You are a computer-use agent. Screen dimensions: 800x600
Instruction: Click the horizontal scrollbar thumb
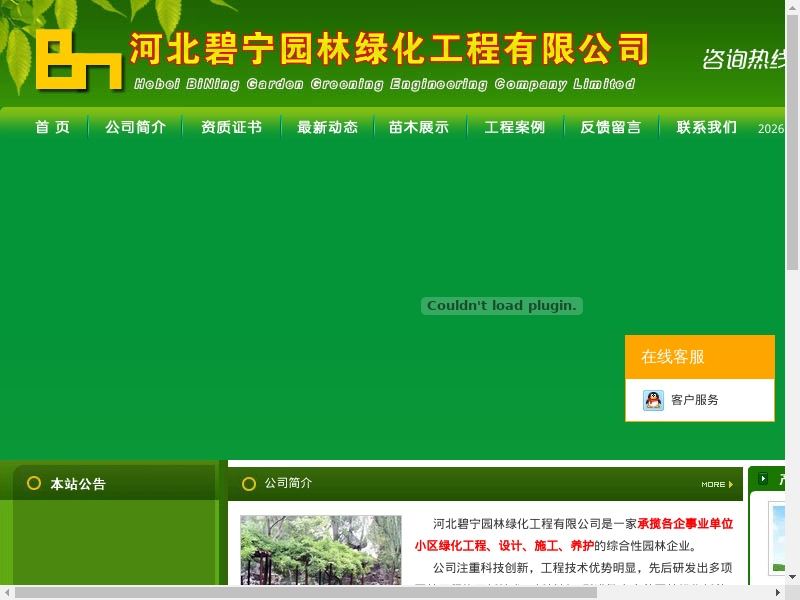click(306, 592)
